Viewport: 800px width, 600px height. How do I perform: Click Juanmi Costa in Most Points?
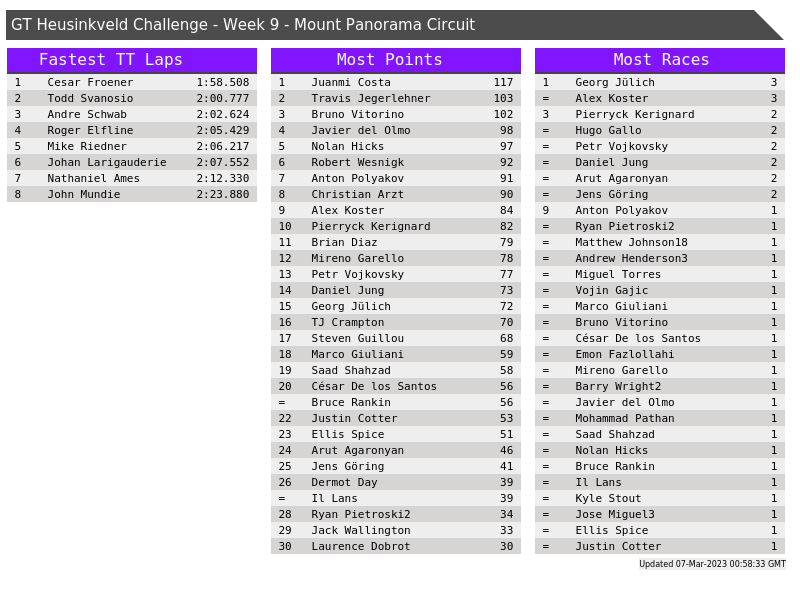coord(351,82)
